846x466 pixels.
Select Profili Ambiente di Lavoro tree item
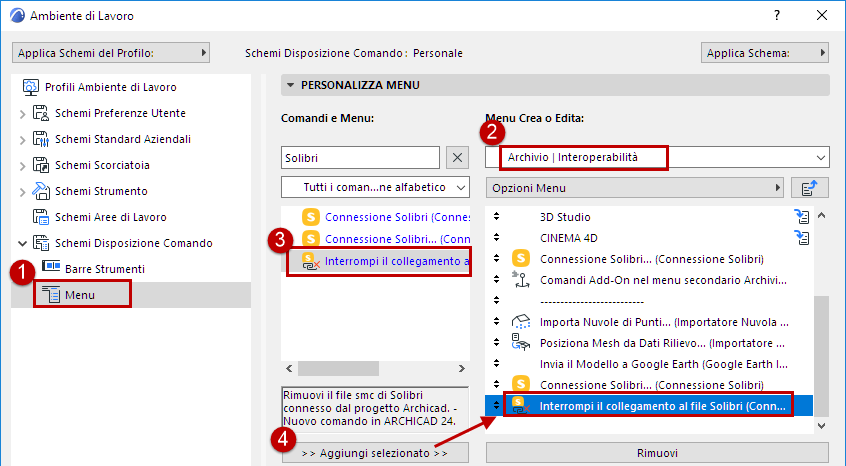coord(111,87)
